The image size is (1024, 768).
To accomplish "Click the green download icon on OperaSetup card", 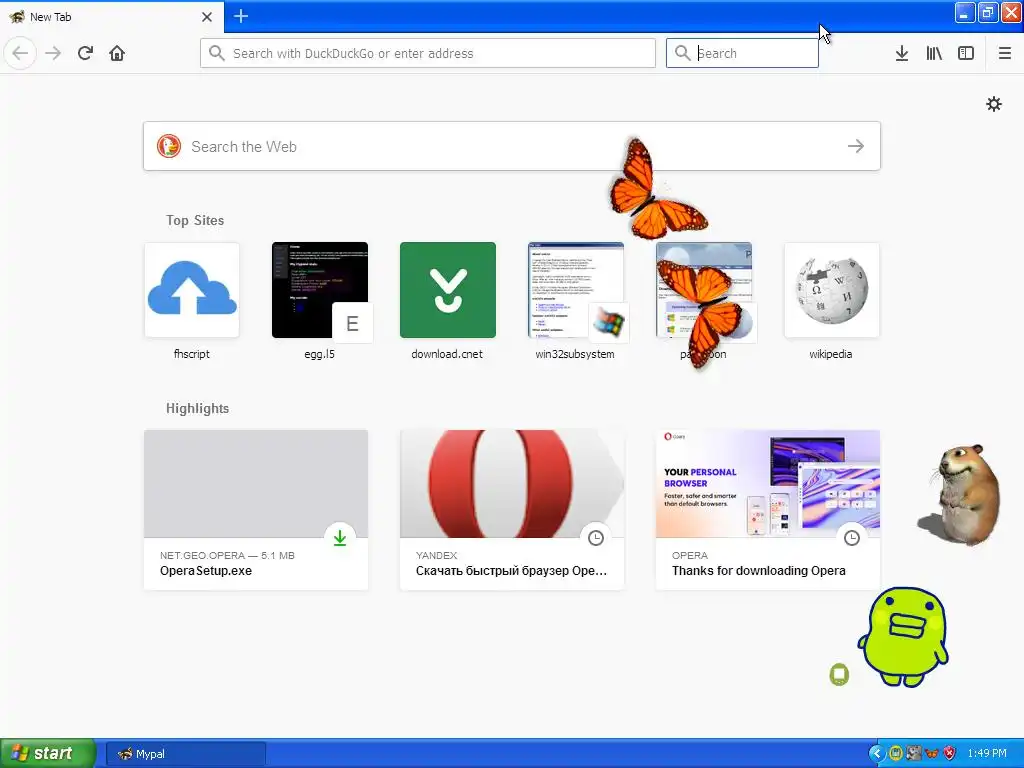I will click(x=340, y=537).
